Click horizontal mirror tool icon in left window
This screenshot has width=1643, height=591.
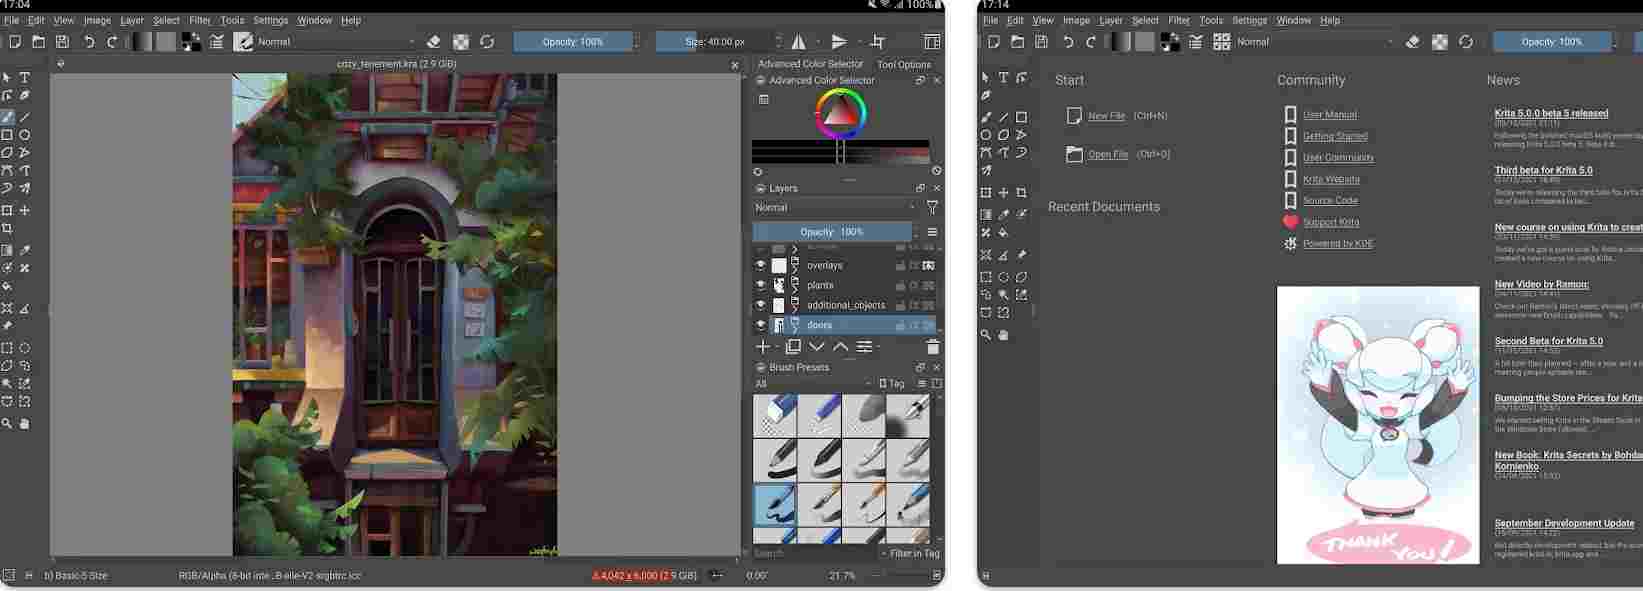798,42
